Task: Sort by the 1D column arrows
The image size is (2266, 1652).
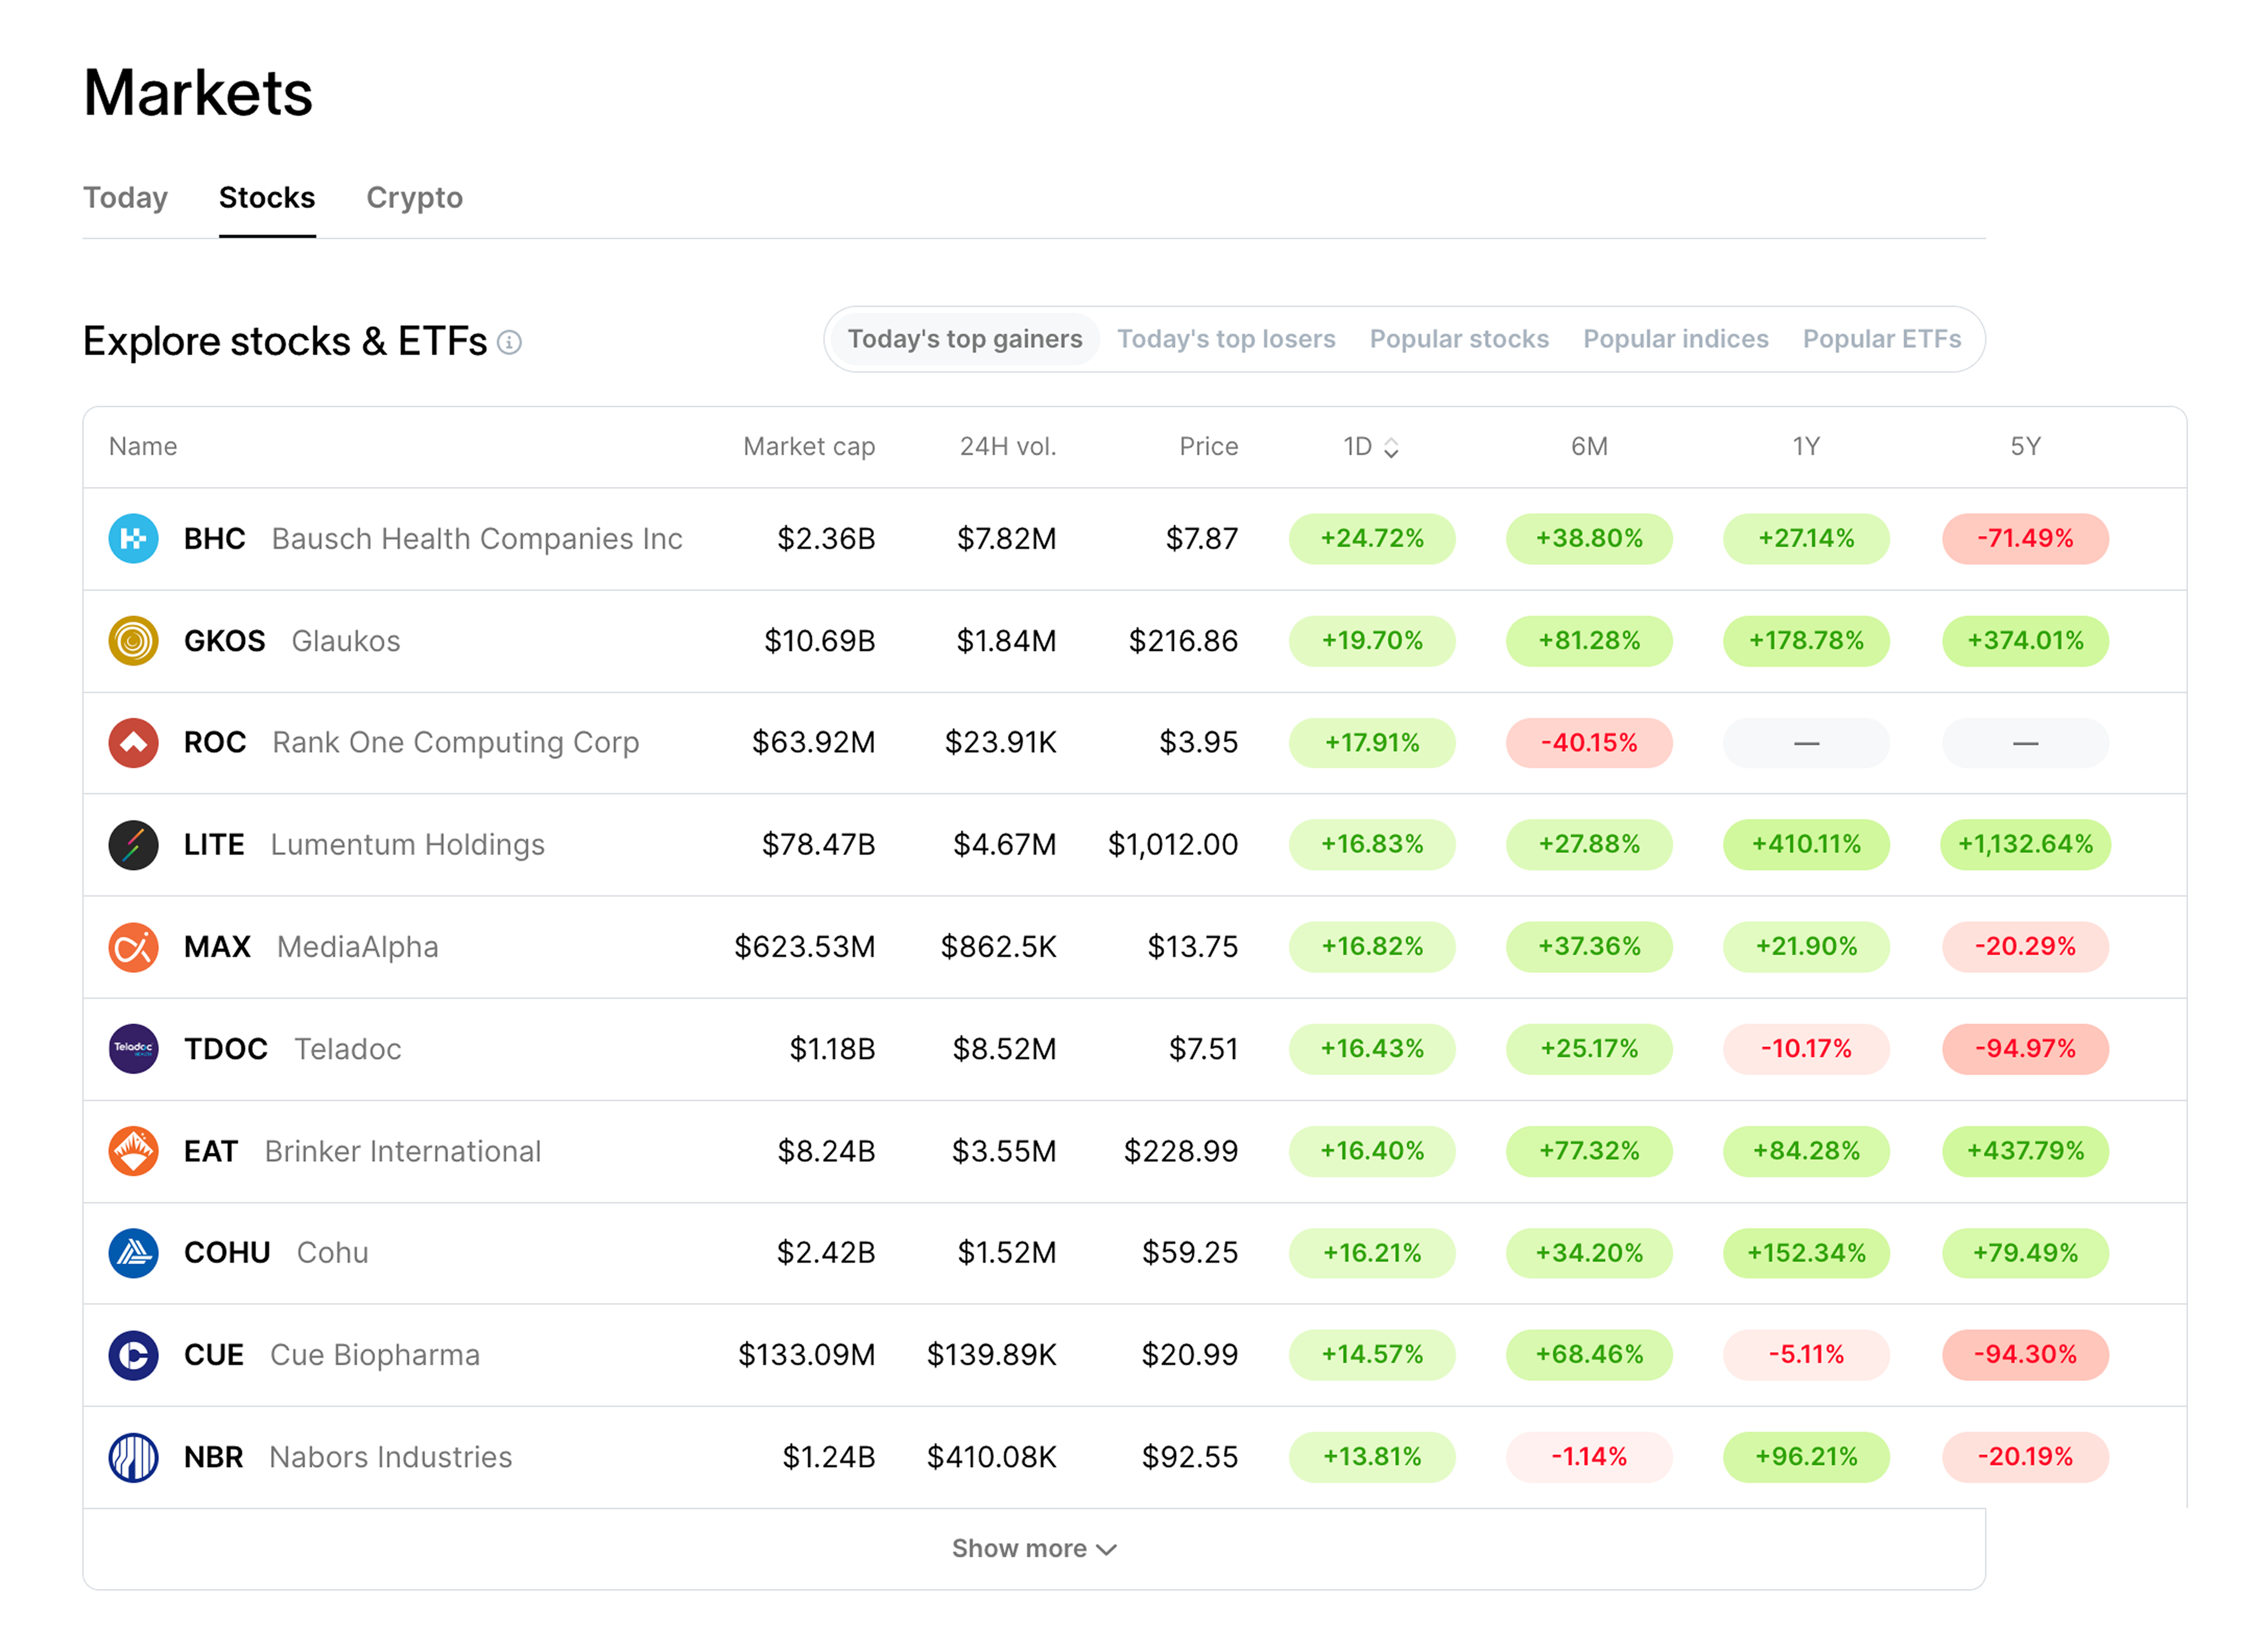Action: point(1390,448)
